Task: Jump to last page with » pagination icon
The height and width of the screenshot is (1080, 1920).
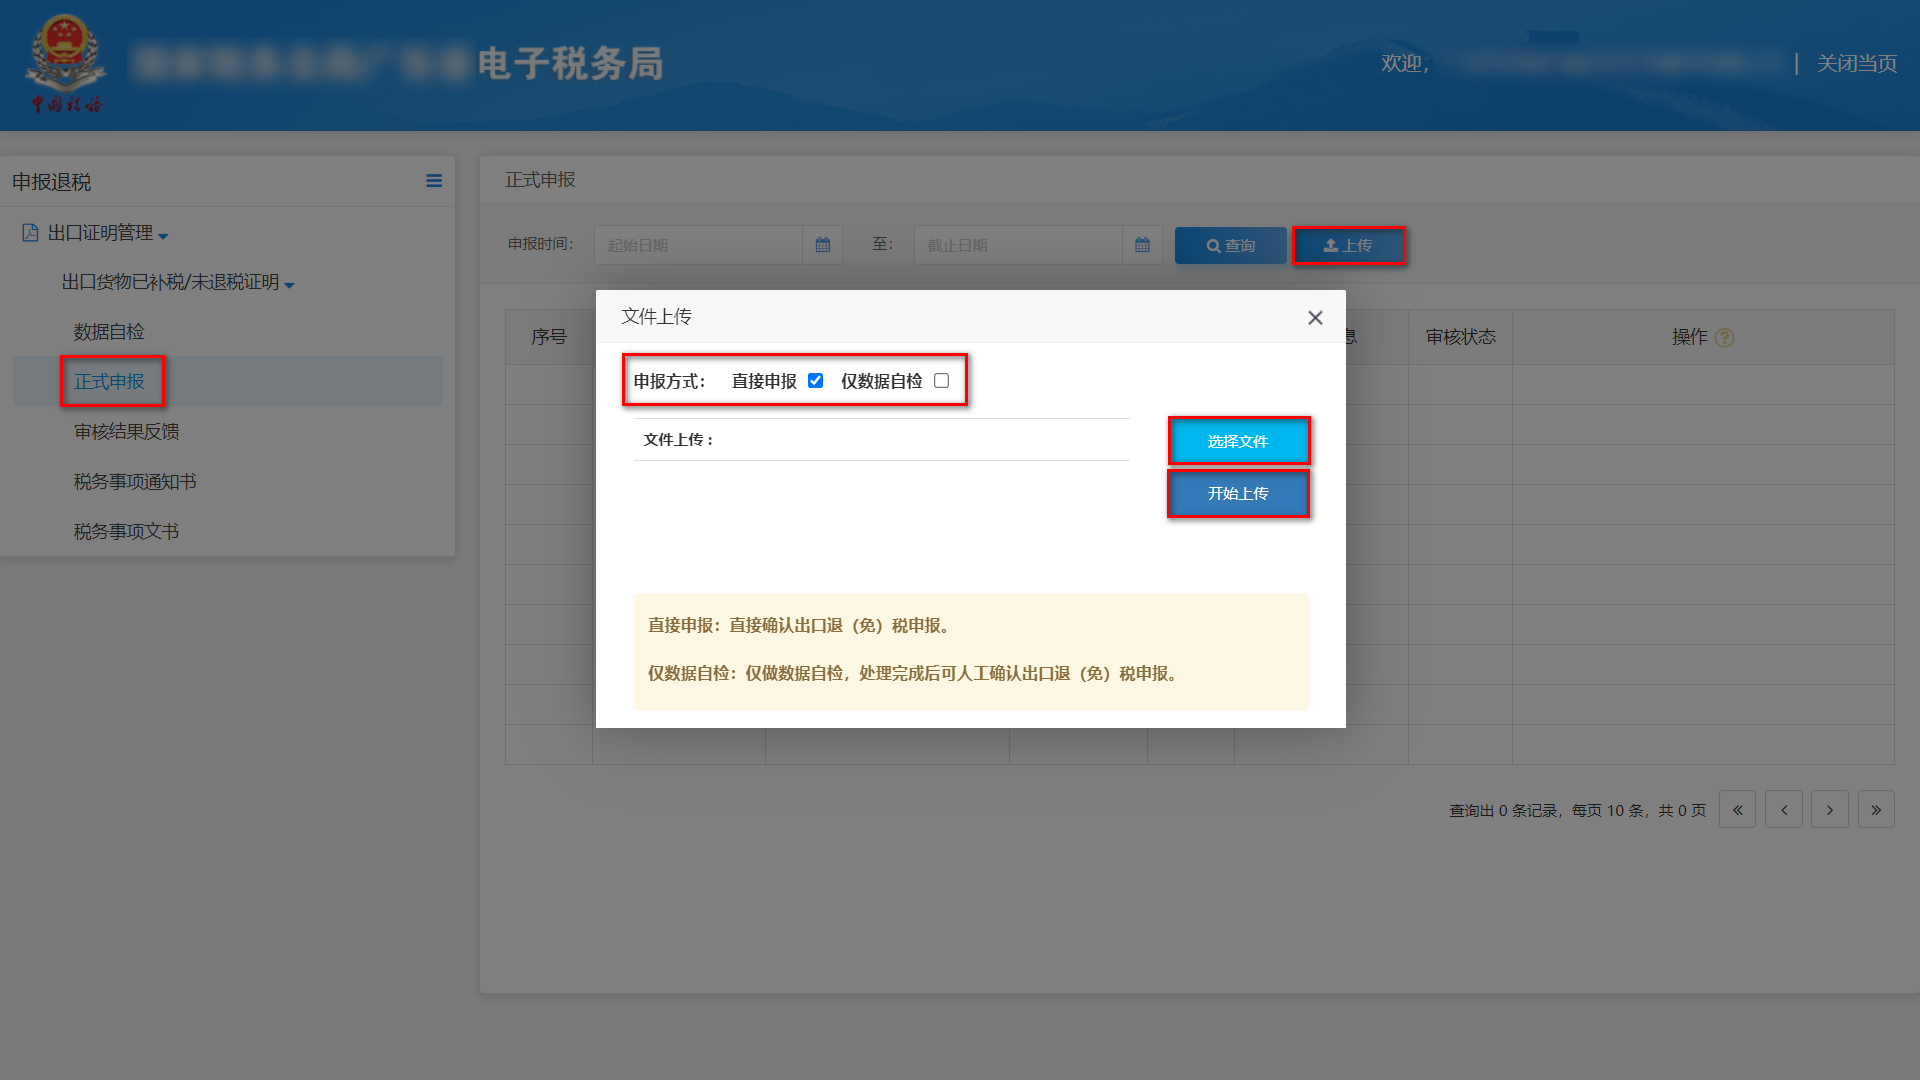Action: pos(1876,809)
